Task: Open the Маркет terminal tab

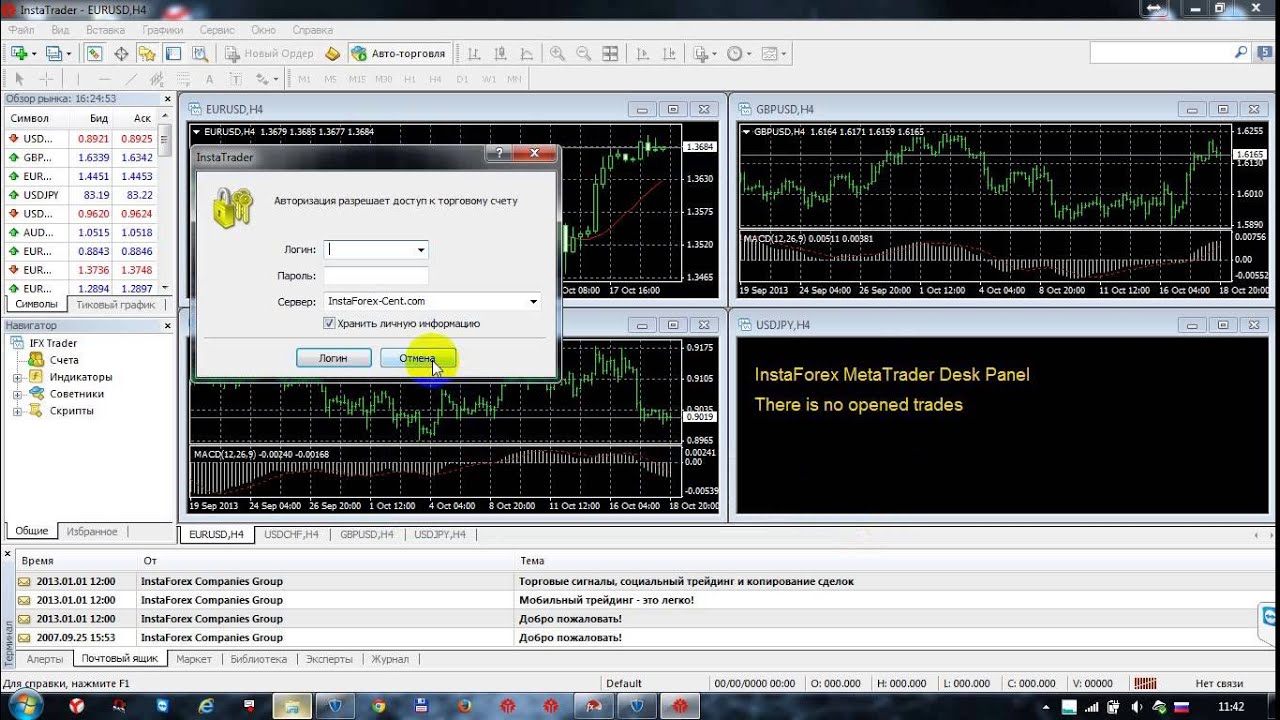Action: [x=194, y=659]
